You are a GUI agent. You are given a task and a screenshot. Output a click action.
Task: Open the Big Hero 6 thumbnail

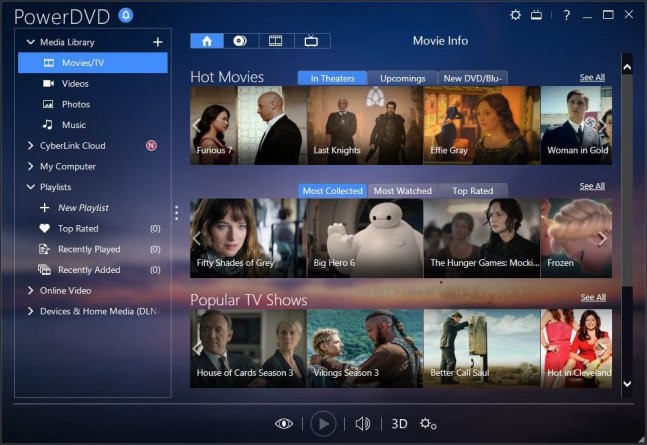click(x=365, y=238)
